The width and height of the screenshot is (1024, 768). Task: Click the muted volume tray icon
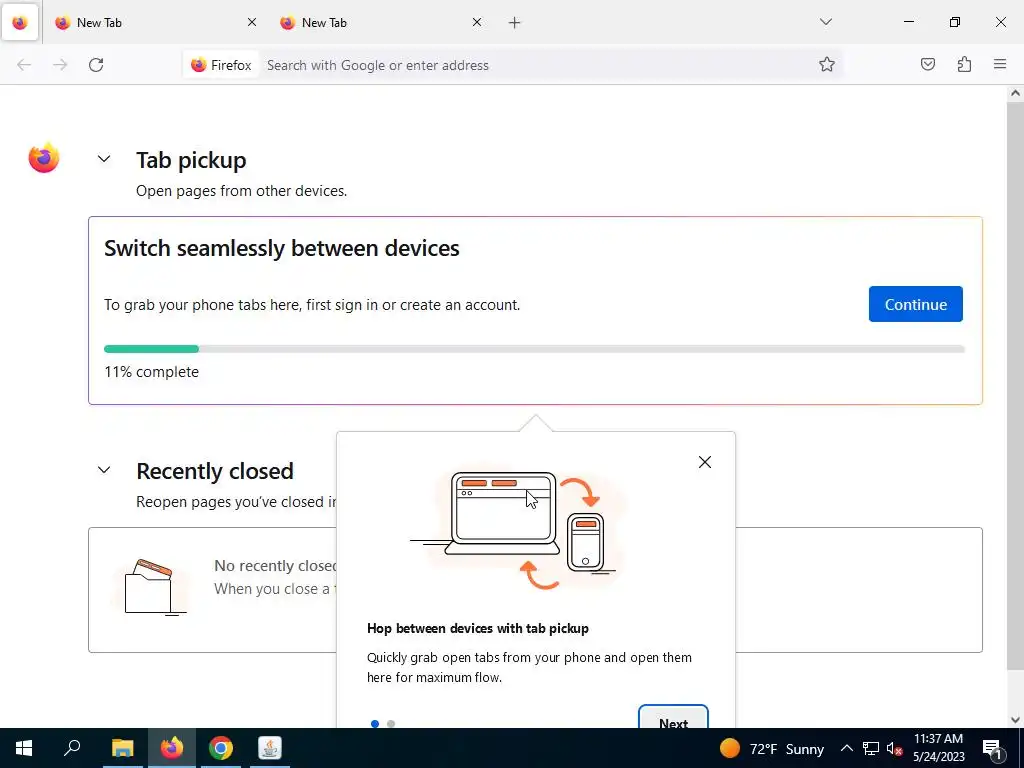894,748
